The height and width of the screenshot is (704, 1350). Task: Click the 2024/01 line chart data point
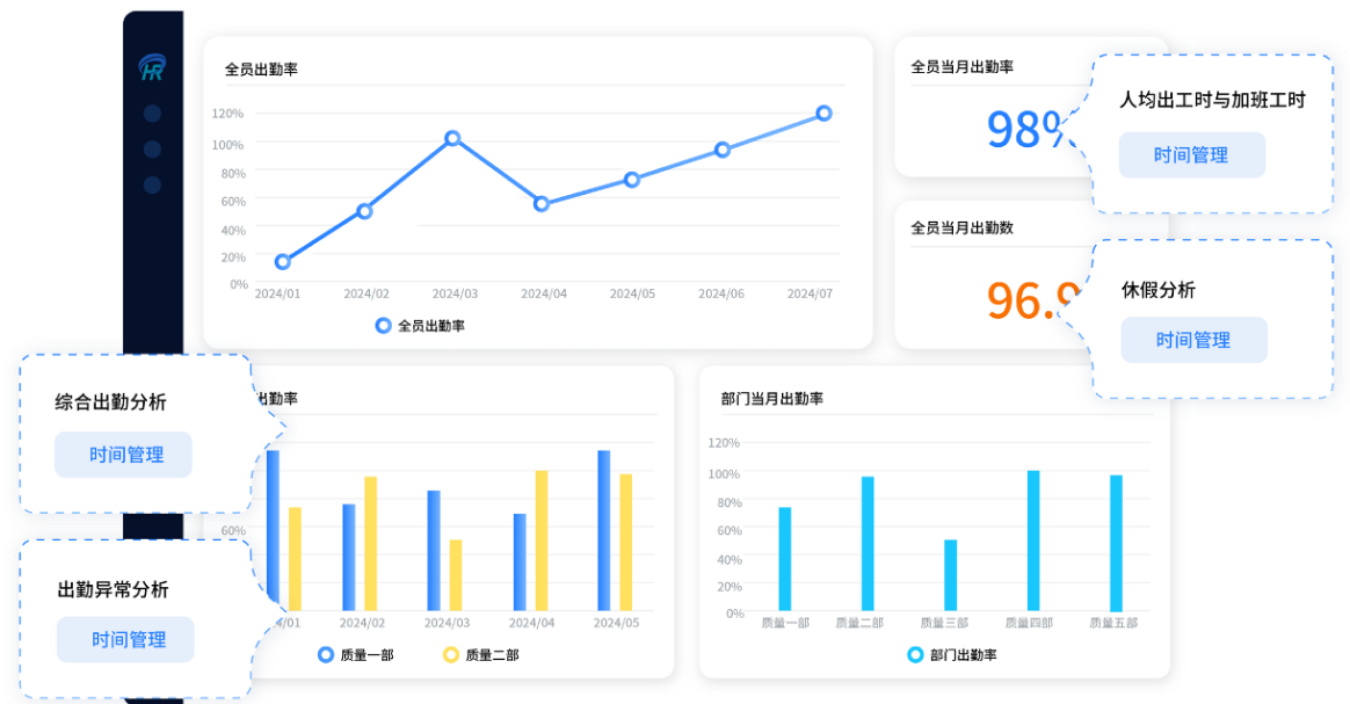pyautogui.click(x=282, y=262)
